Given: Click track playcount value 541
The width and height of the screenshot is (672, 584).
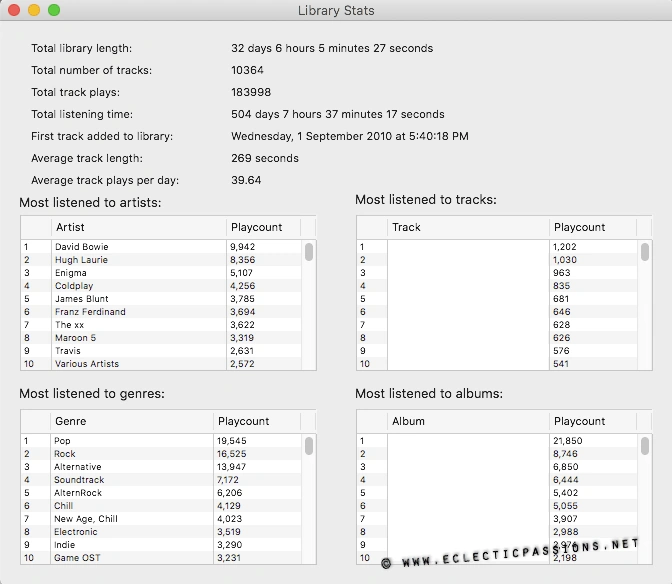Looking at the screenshot, I should 561,364.
